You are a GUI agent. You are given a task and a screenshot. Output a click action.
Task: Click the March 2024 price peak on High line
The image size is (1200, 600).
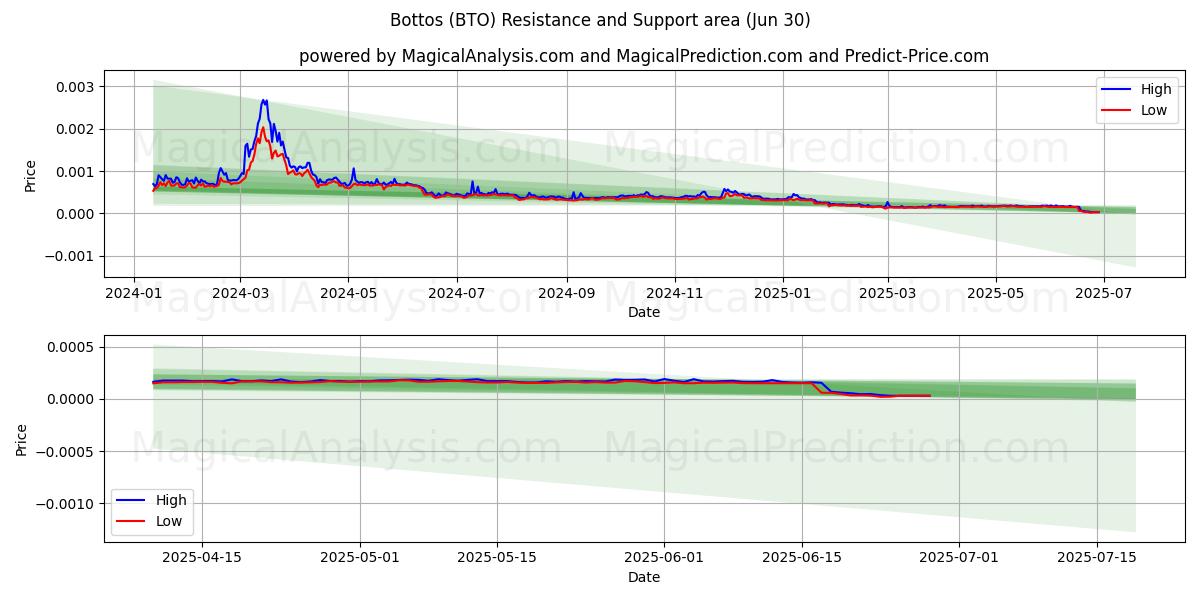pyautogui.click(x=264, y=100)
